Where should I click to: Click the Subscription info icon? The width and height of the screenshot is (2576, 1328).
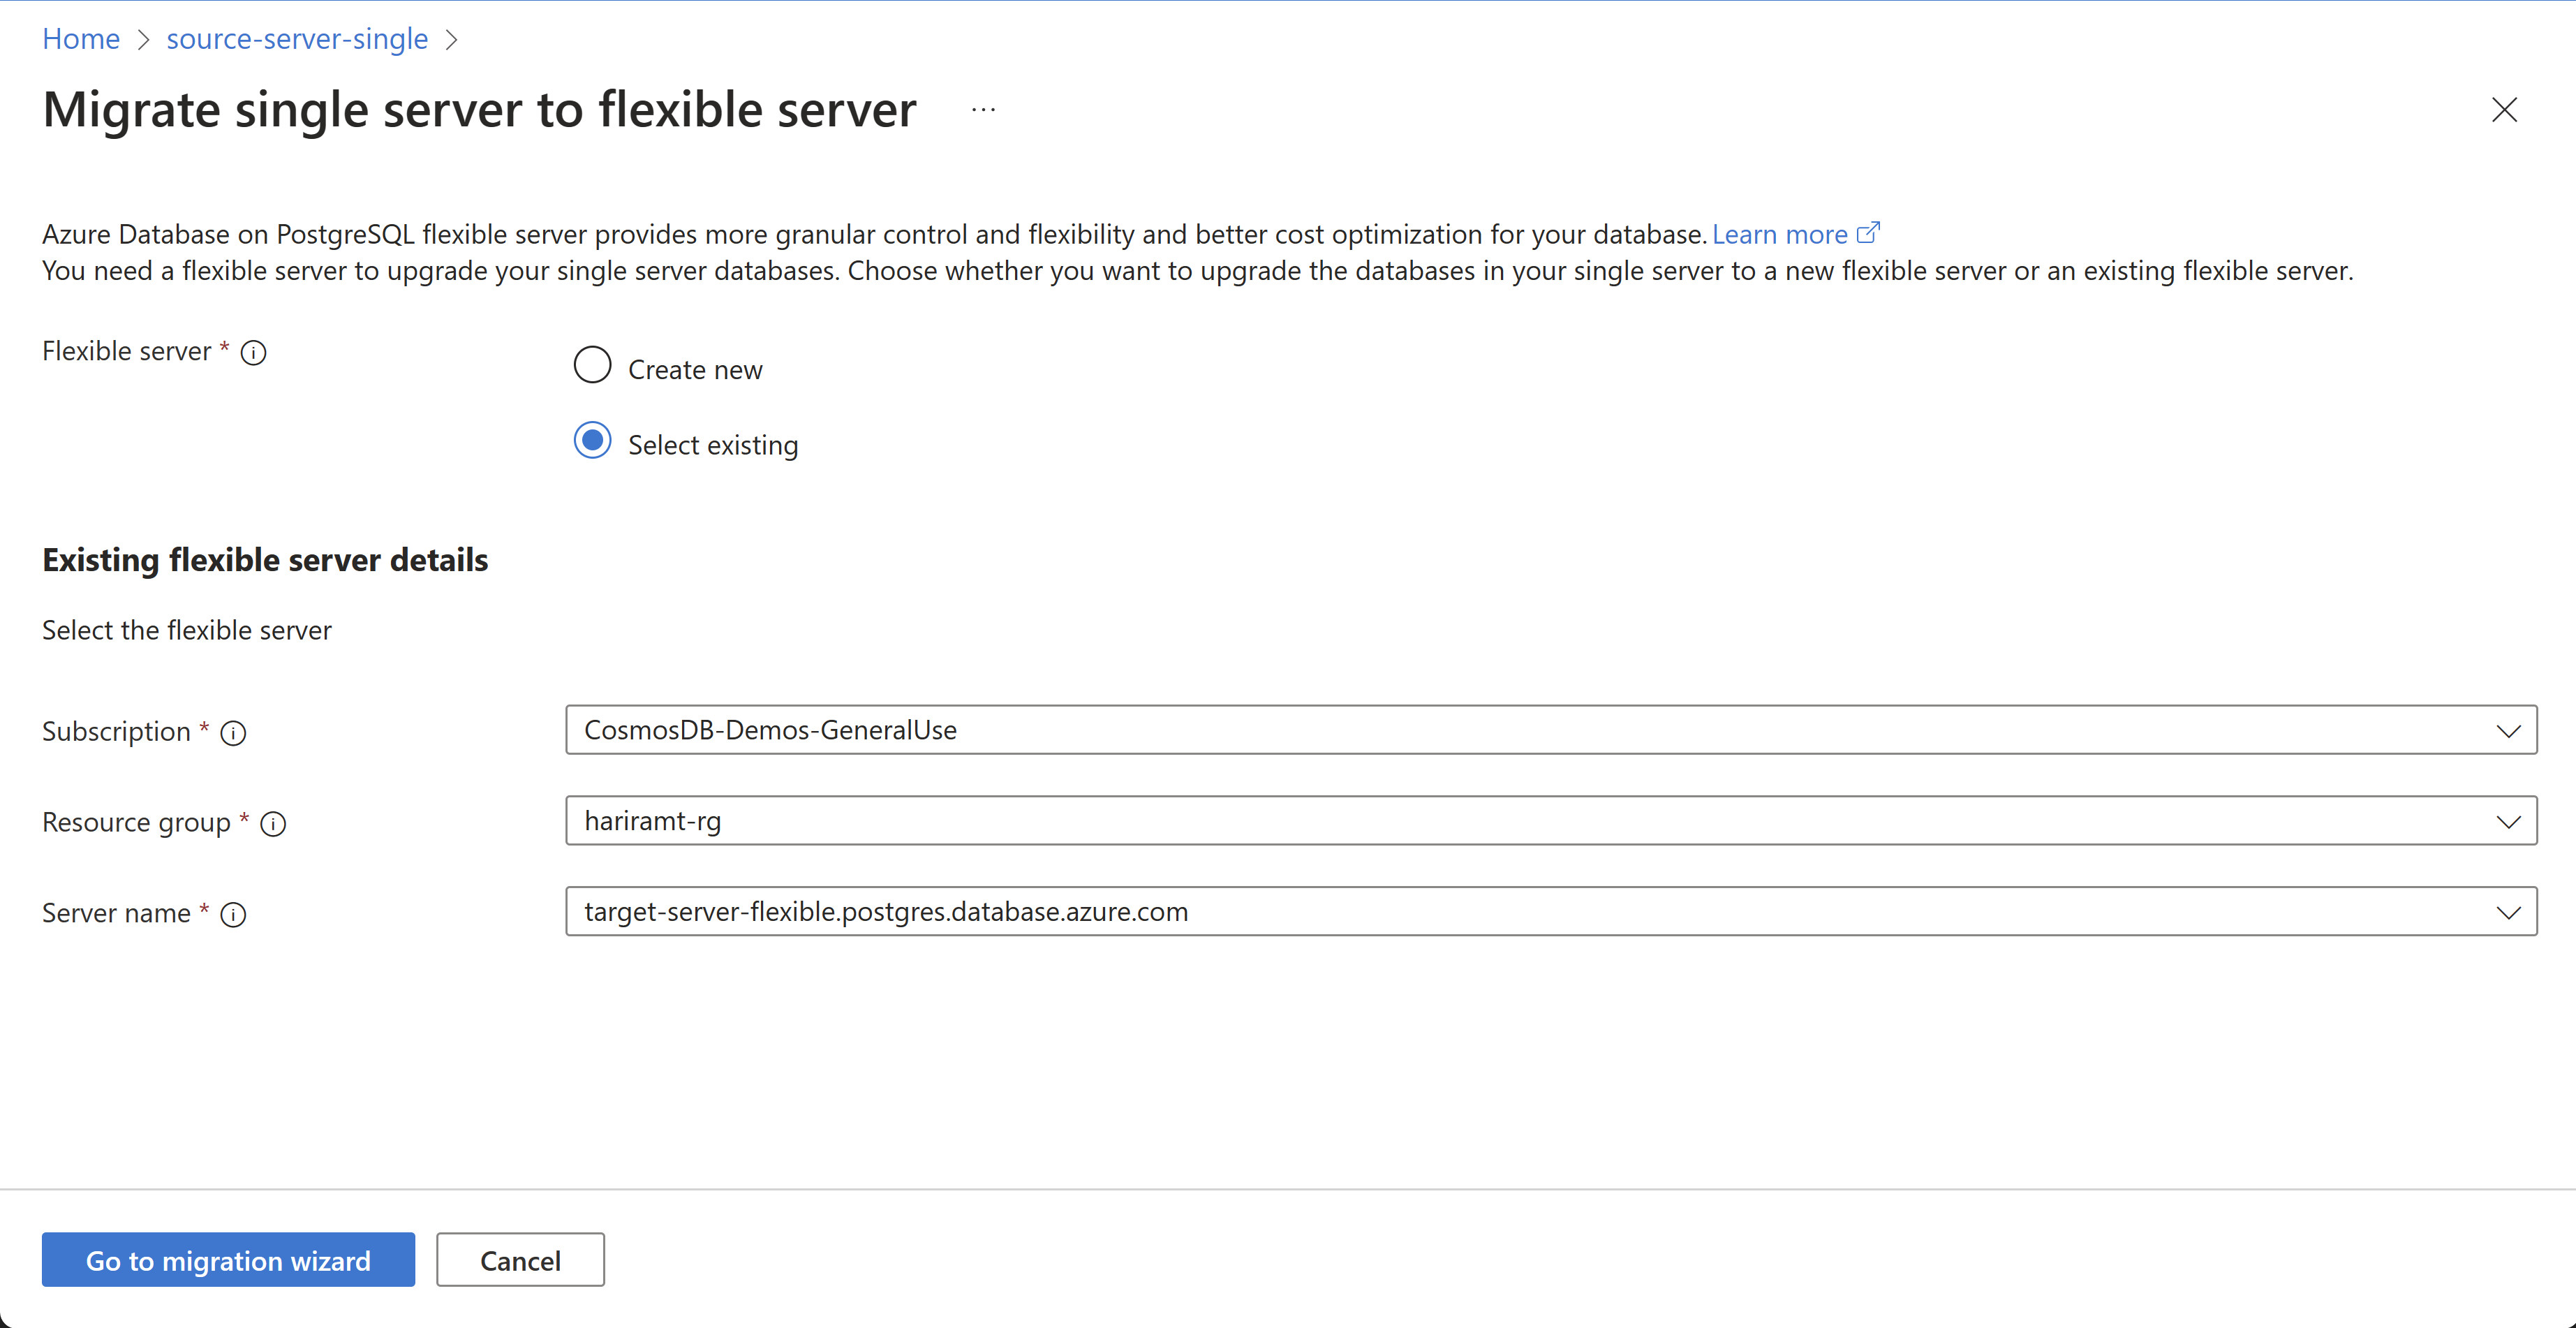point(233,733)
